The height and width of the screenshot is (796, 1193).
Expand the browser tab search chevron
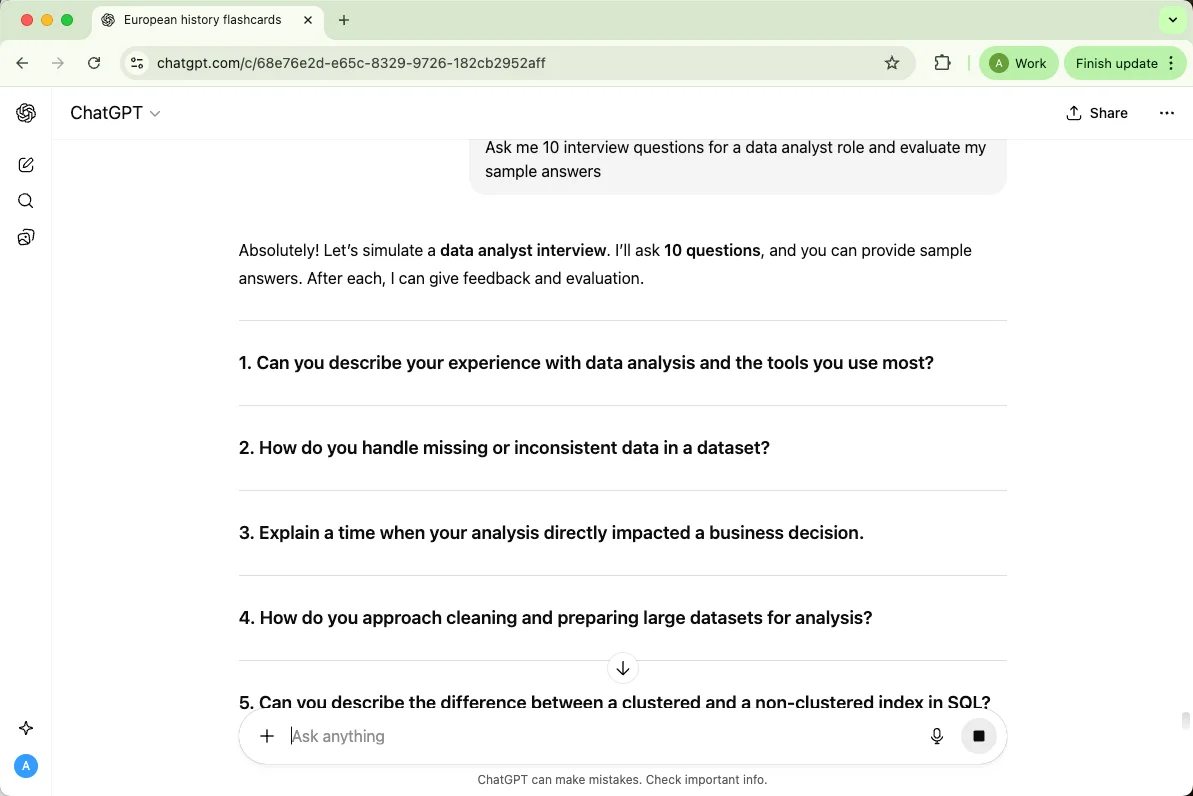coord(1173,20)
